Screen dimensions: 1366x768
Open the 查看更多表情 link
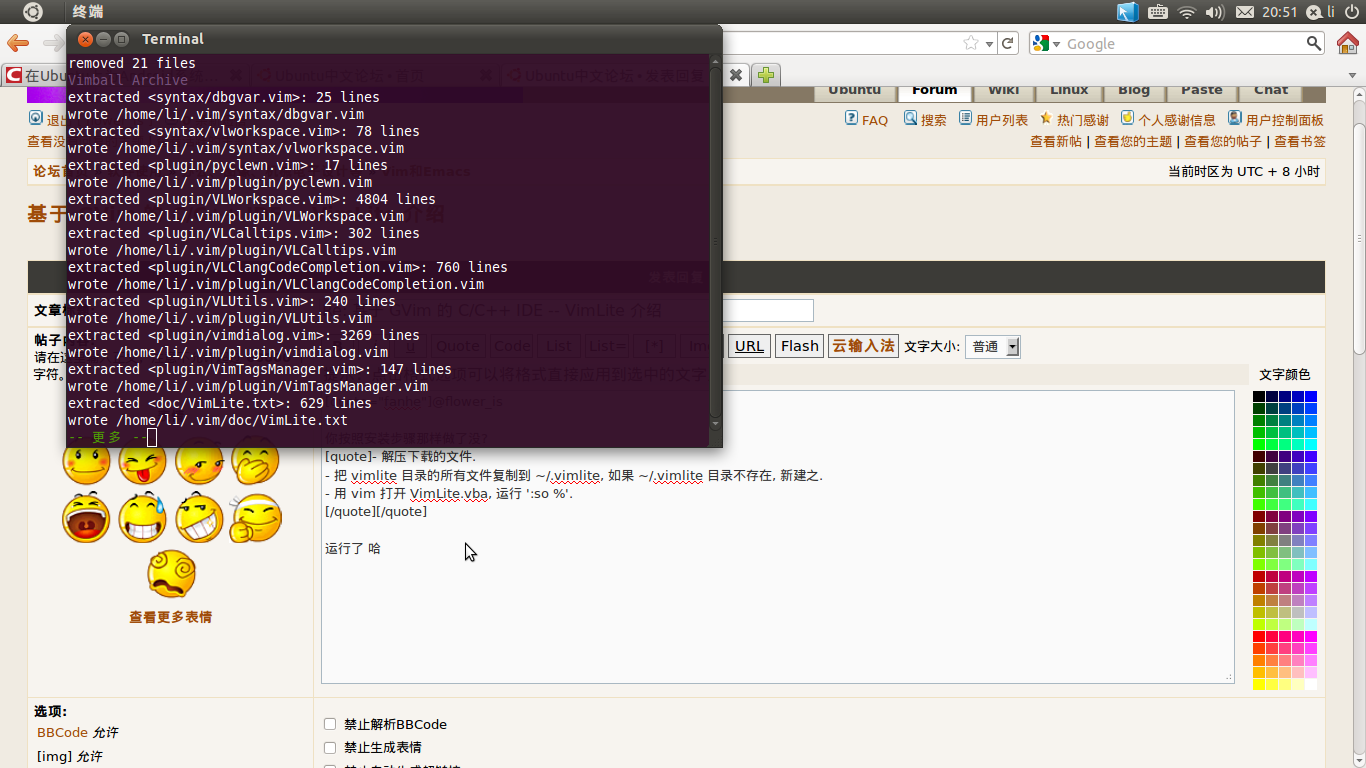pyautogui.click(x=170, y=617)
